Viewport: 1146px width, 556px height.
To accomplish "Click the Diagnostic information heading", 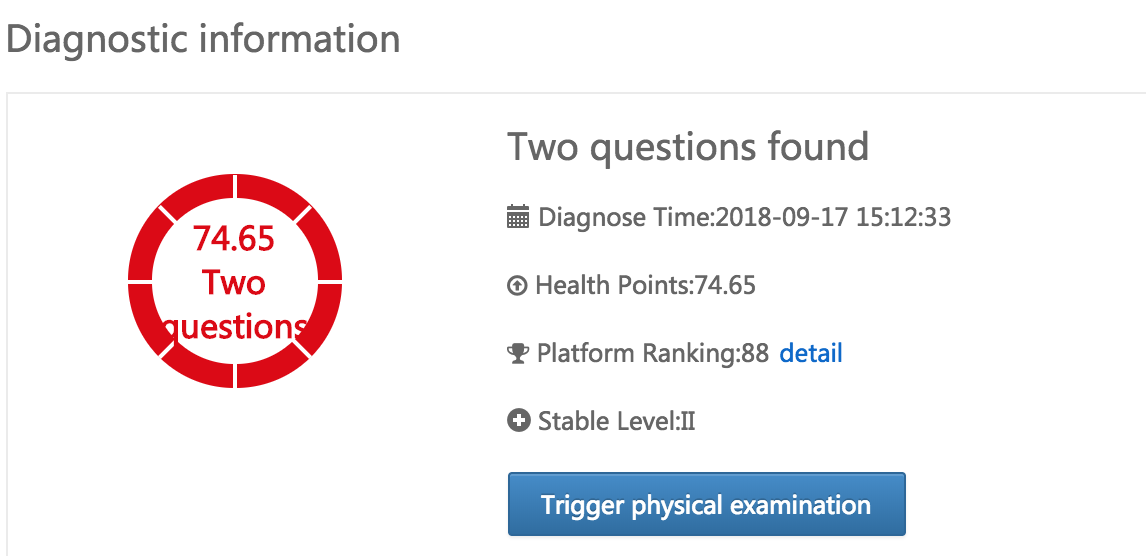I will 203,39.
